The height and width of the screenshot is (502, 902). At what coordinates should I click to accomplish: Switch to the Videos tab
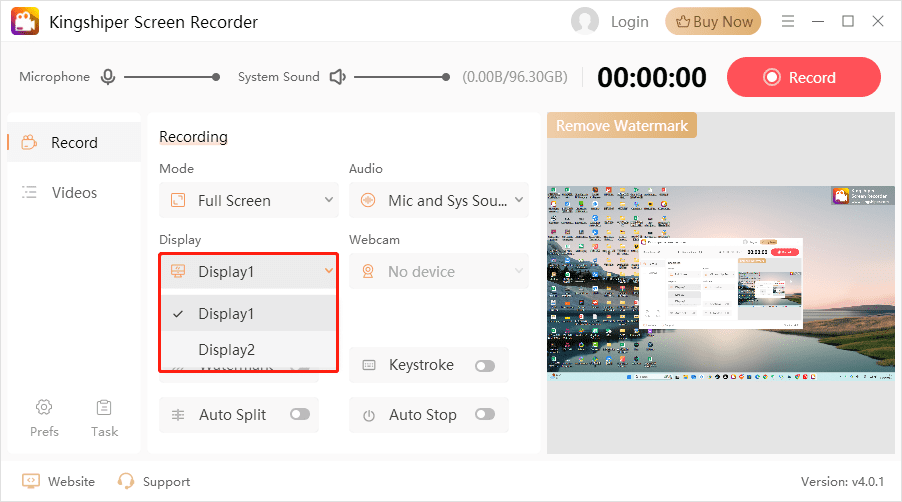(x=74, y=192)
